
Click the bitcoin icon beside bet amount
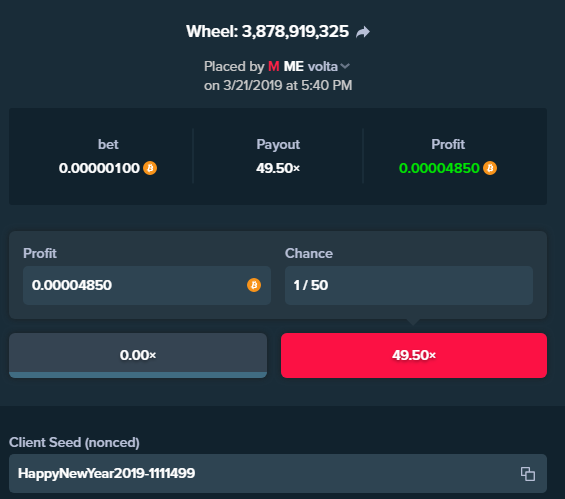(x=150, y=168)
